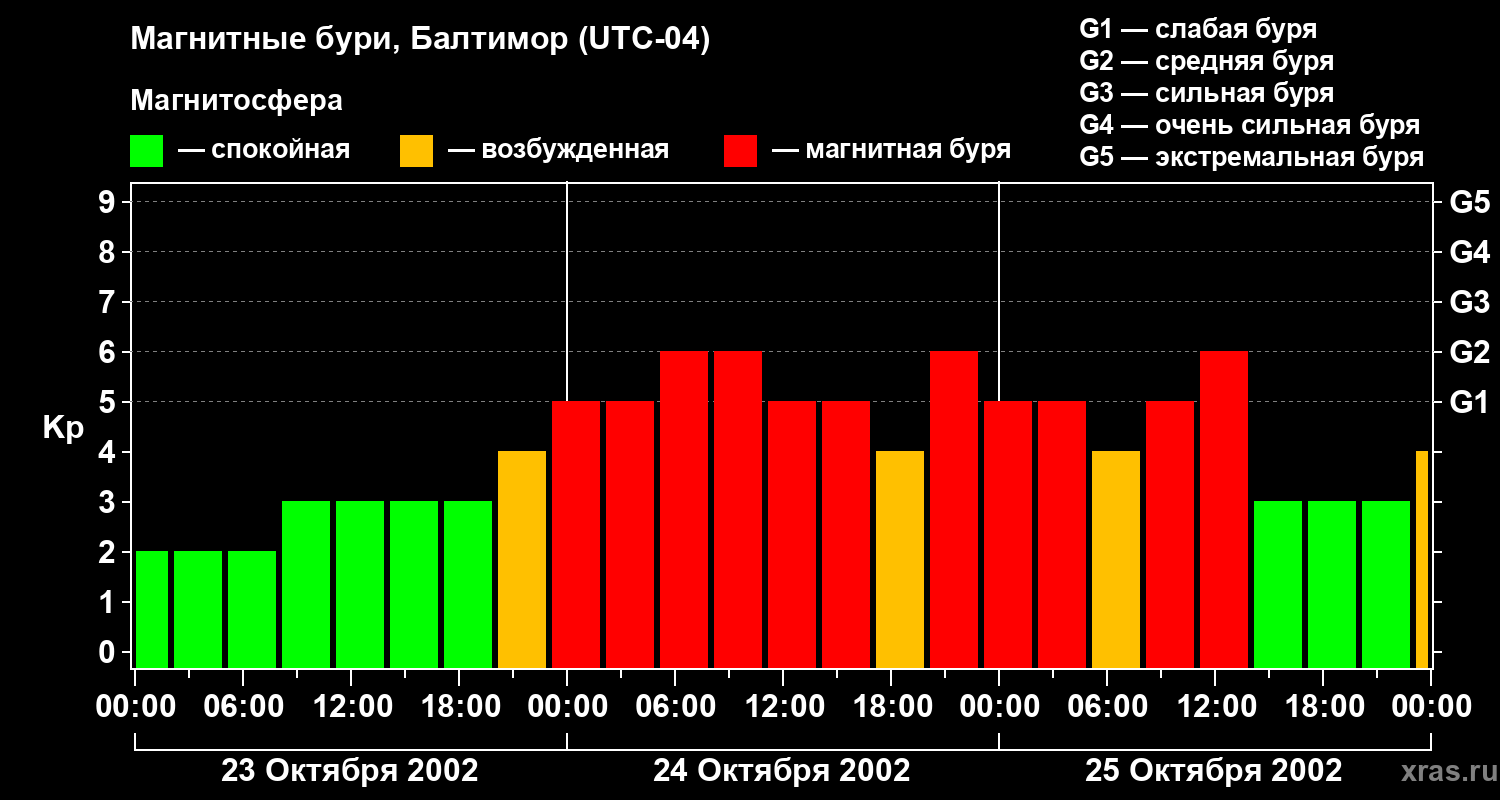Click the 25 October 17:00–20:00 green bar
1500x800 pixels.
click(1332, 585)
